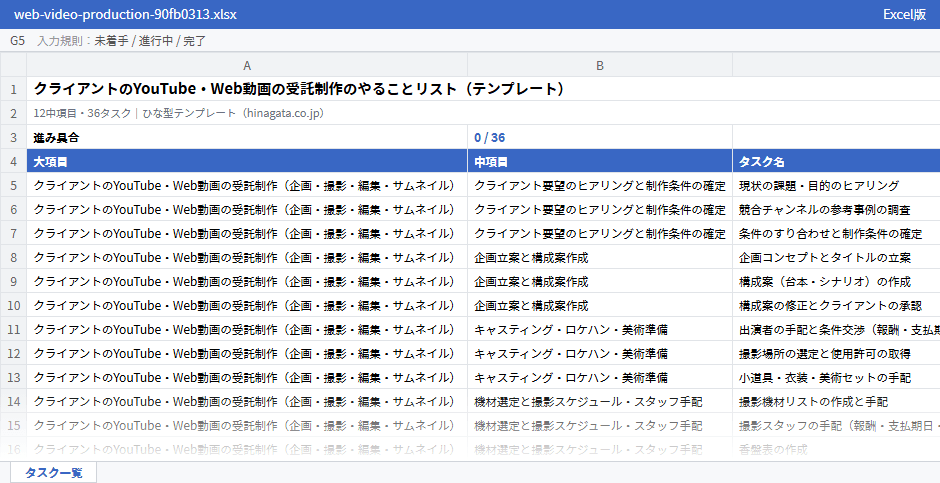Image resolution: width=940 pixels, height=483 pixels.
Task: Select cell 構成案（台本・シナリオ）の作成
Action: click(836, 281)
